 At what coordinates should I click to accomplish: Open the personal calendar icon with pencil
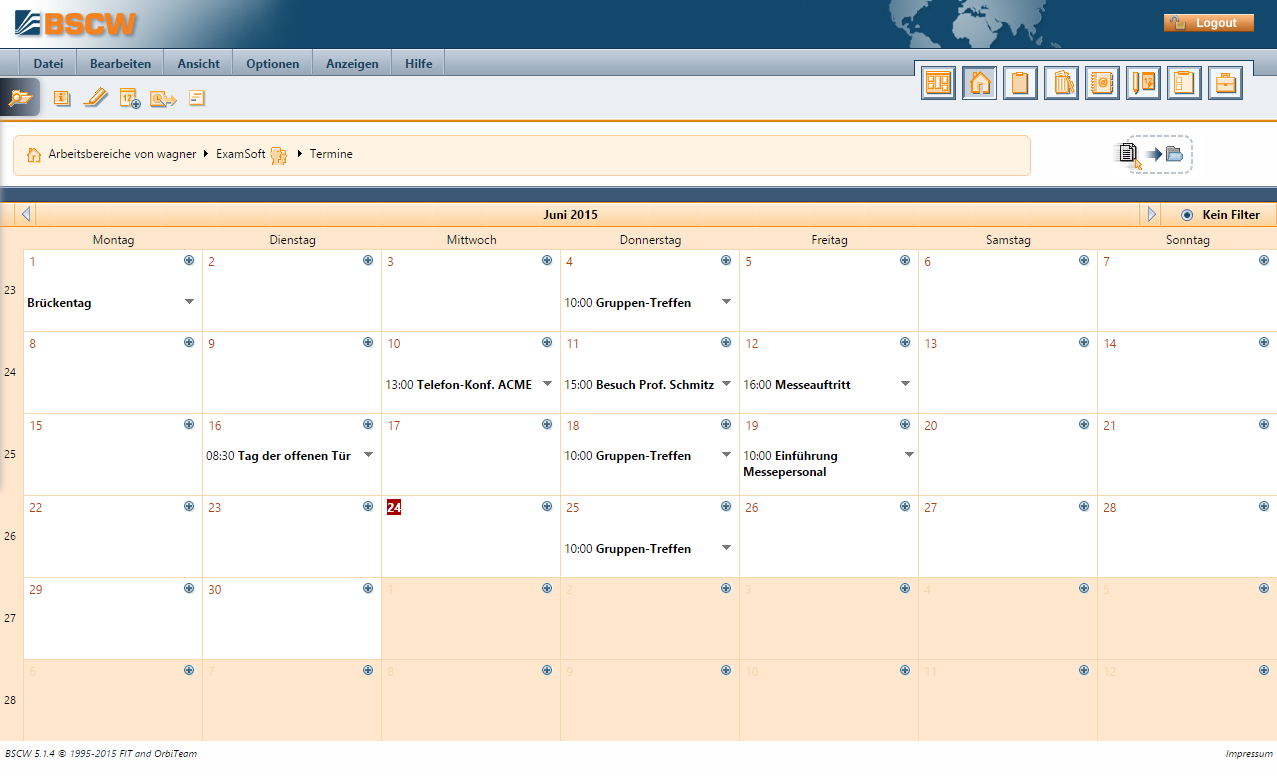(x=1143, y=83)
